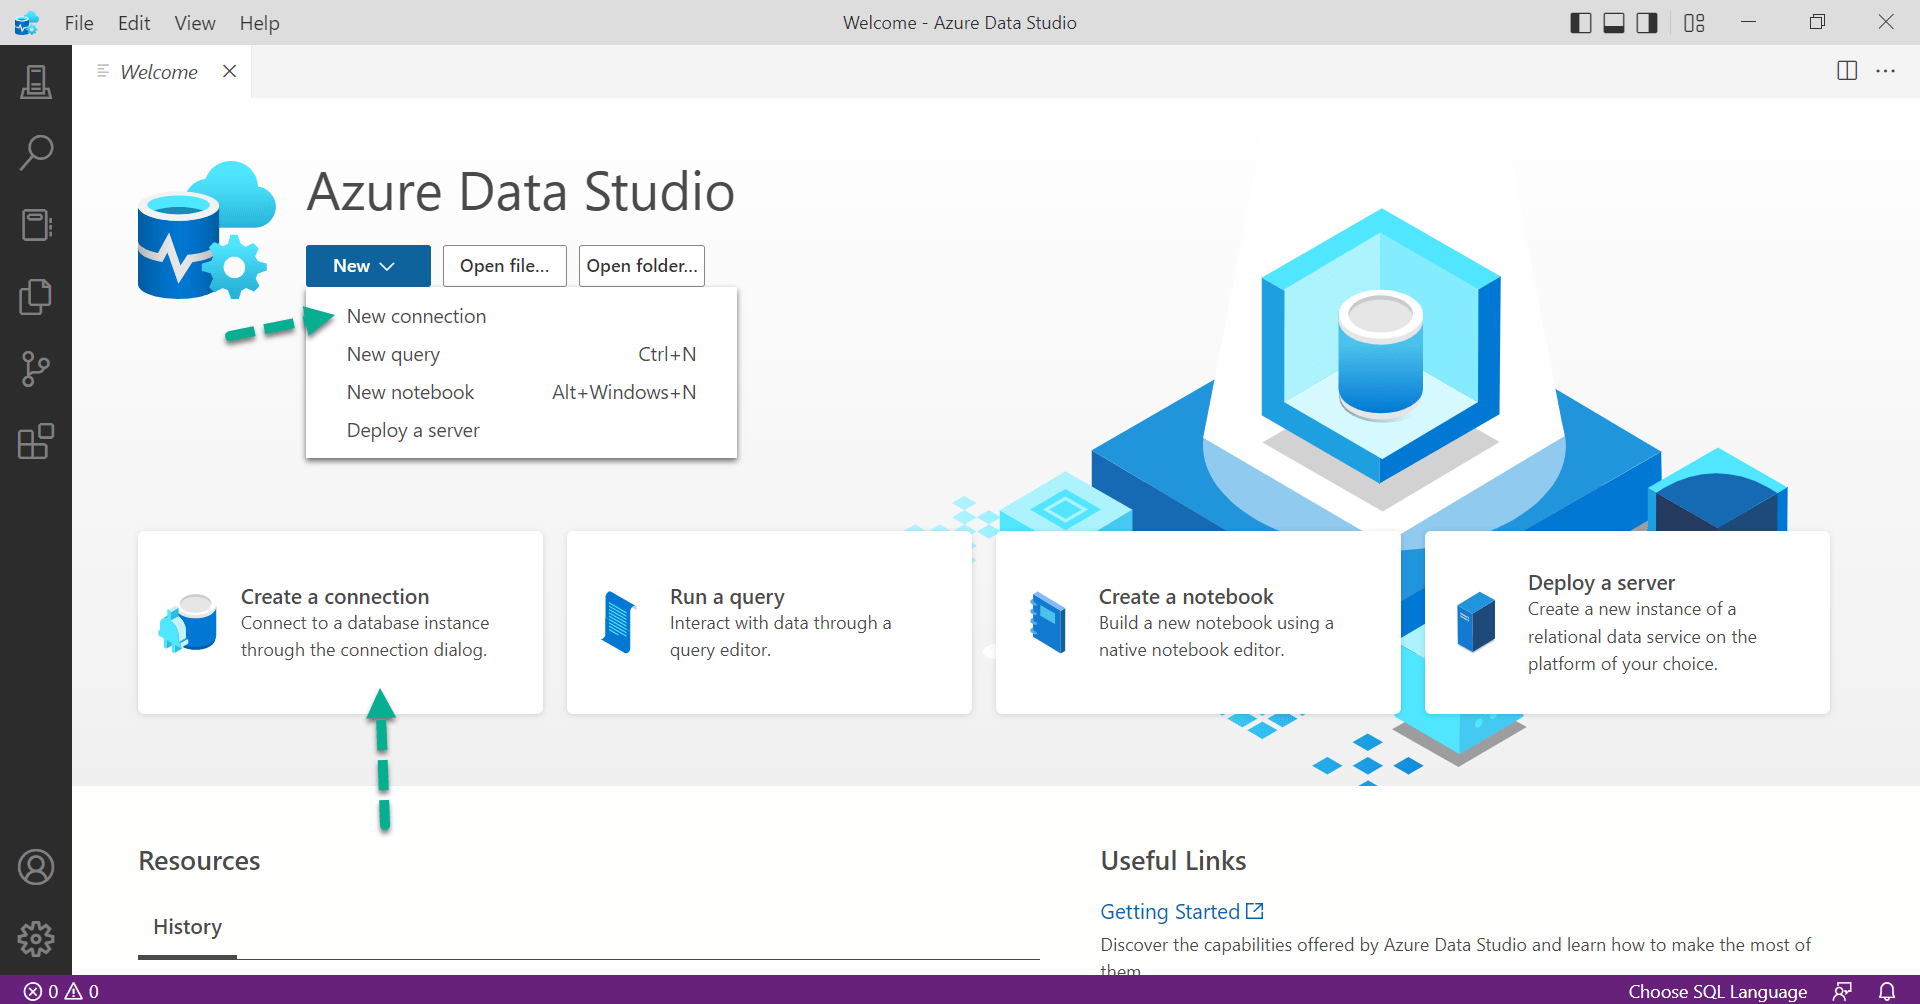The width and height of the screenshot is (1920, 1004).
Task: Click the Resources heading
Action: 199,861
